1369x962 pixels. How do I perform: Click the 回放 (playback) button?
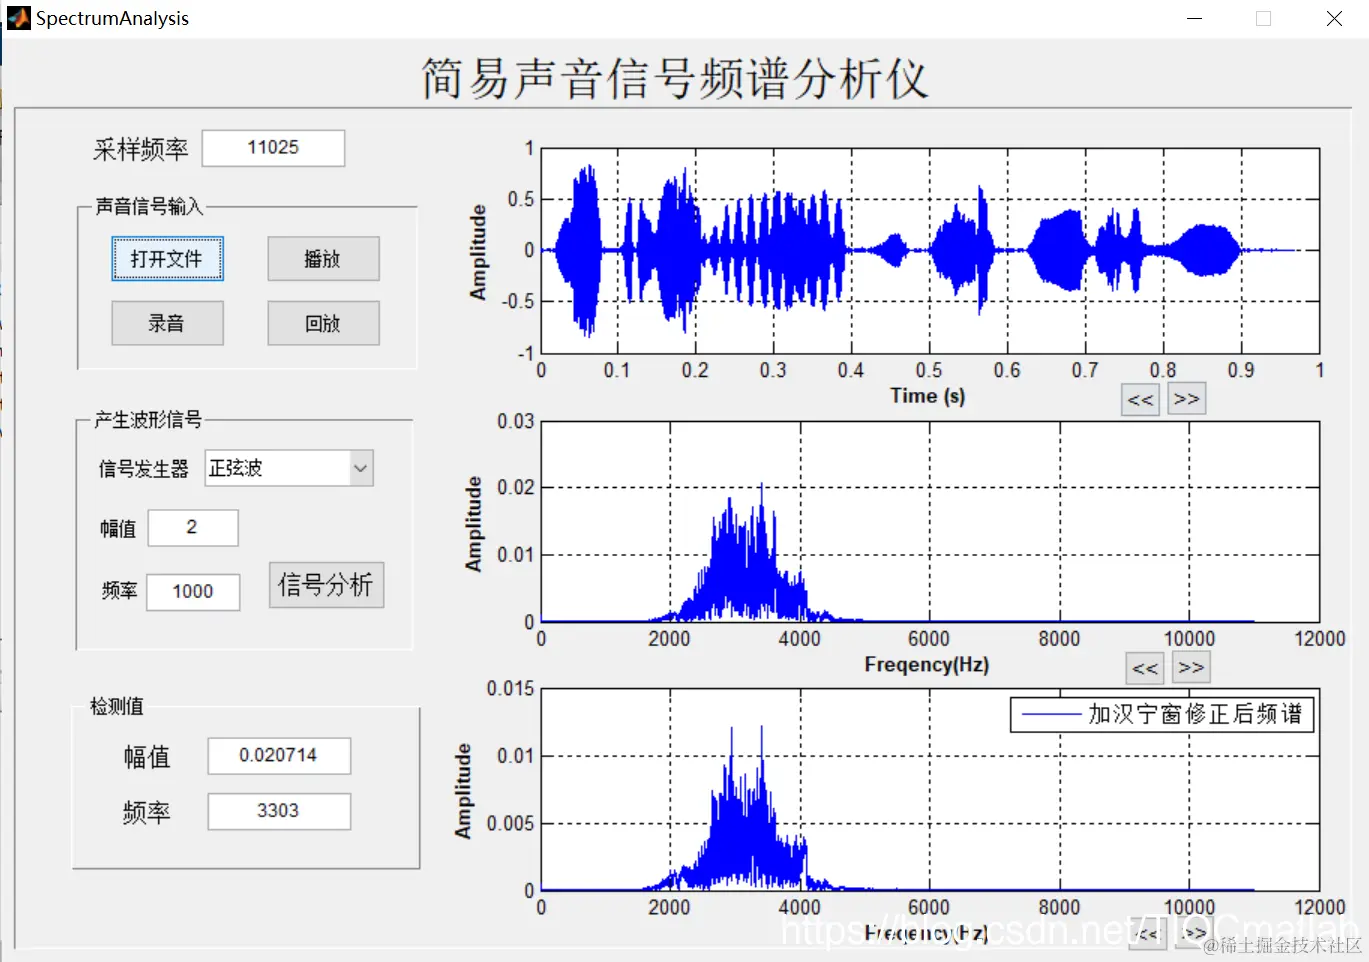(323, 323)
